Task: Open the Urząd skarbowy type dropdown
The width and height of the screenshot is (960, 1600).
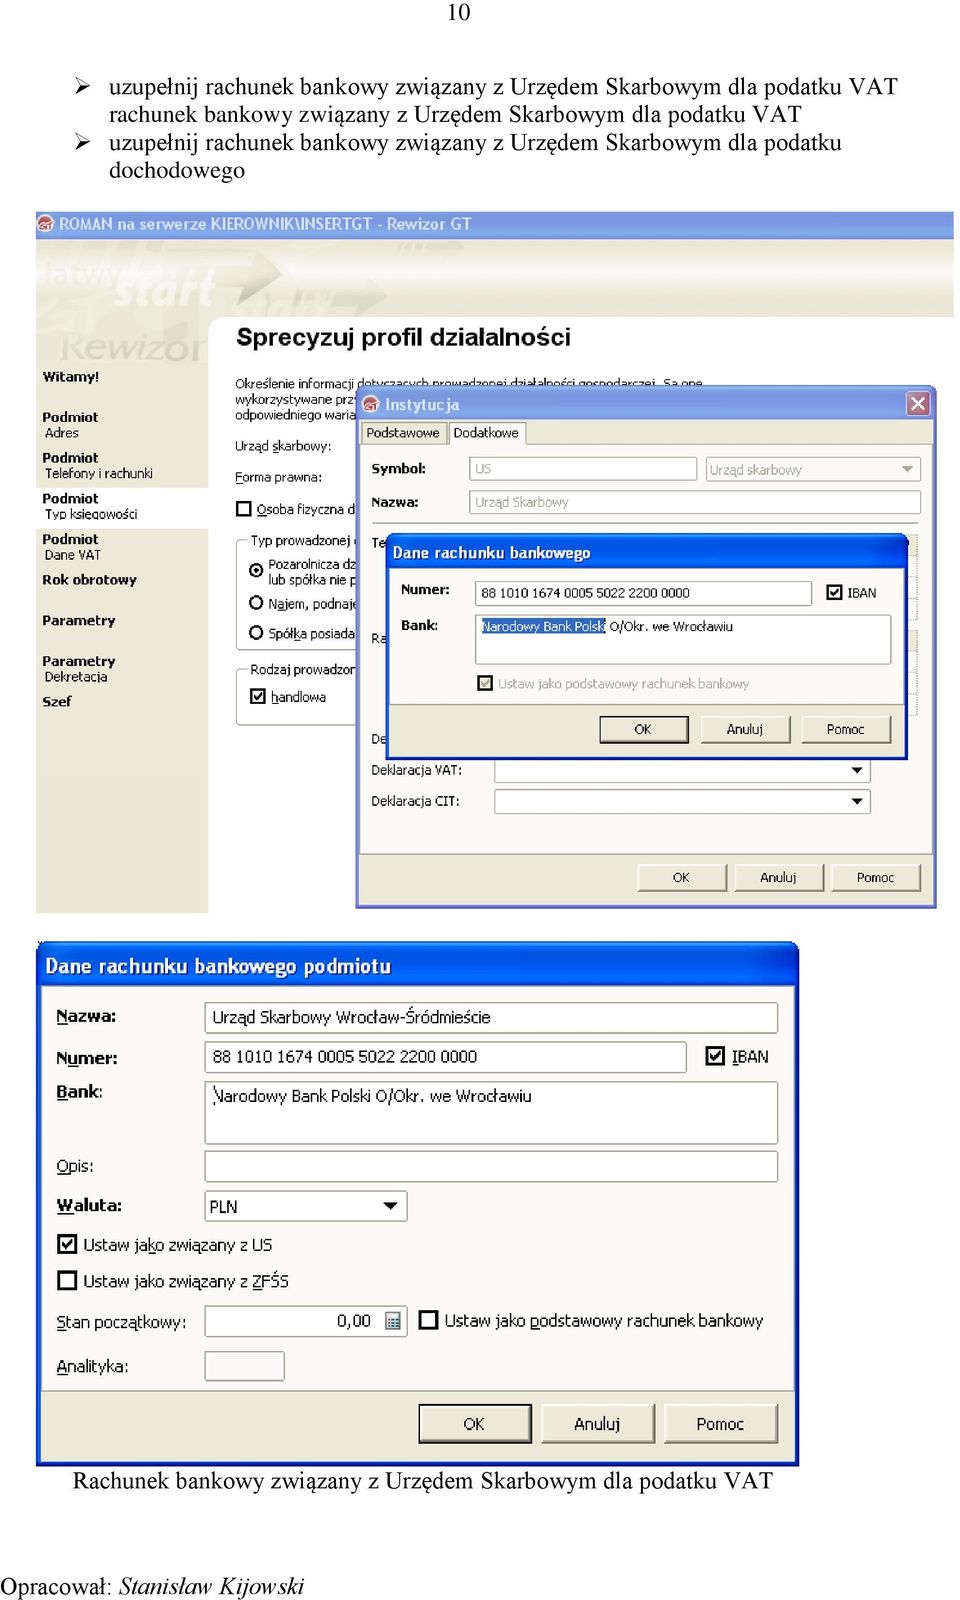Action: pyautogui.click(x=908, y=469)
